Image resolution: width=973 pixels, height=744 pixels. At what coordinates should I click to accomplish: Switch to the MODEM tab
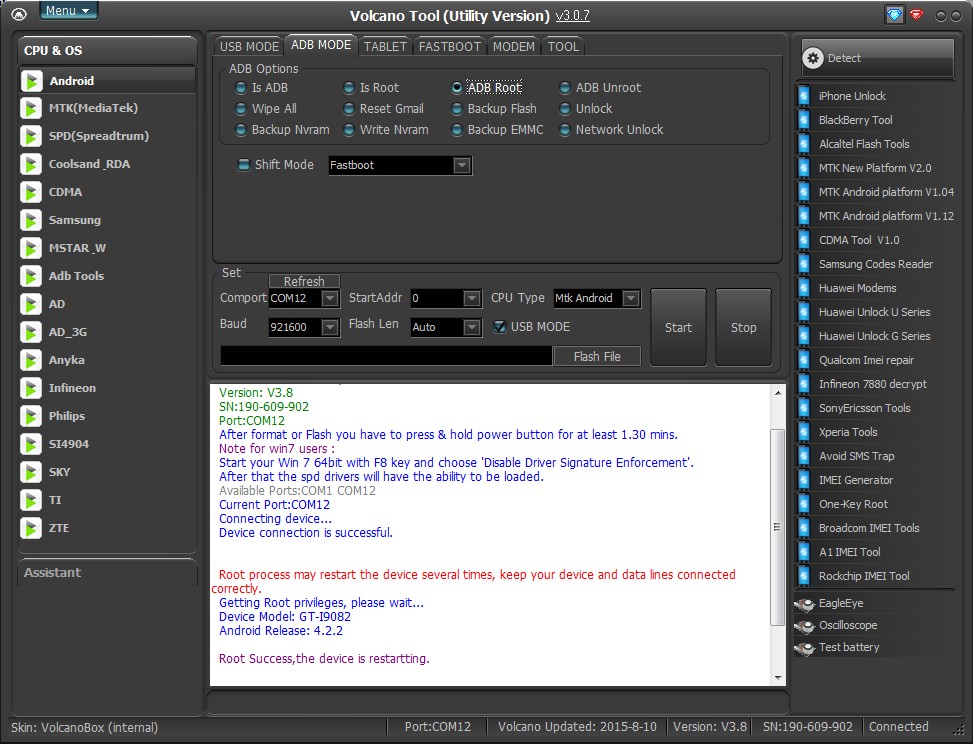click(x=514, y=47)
